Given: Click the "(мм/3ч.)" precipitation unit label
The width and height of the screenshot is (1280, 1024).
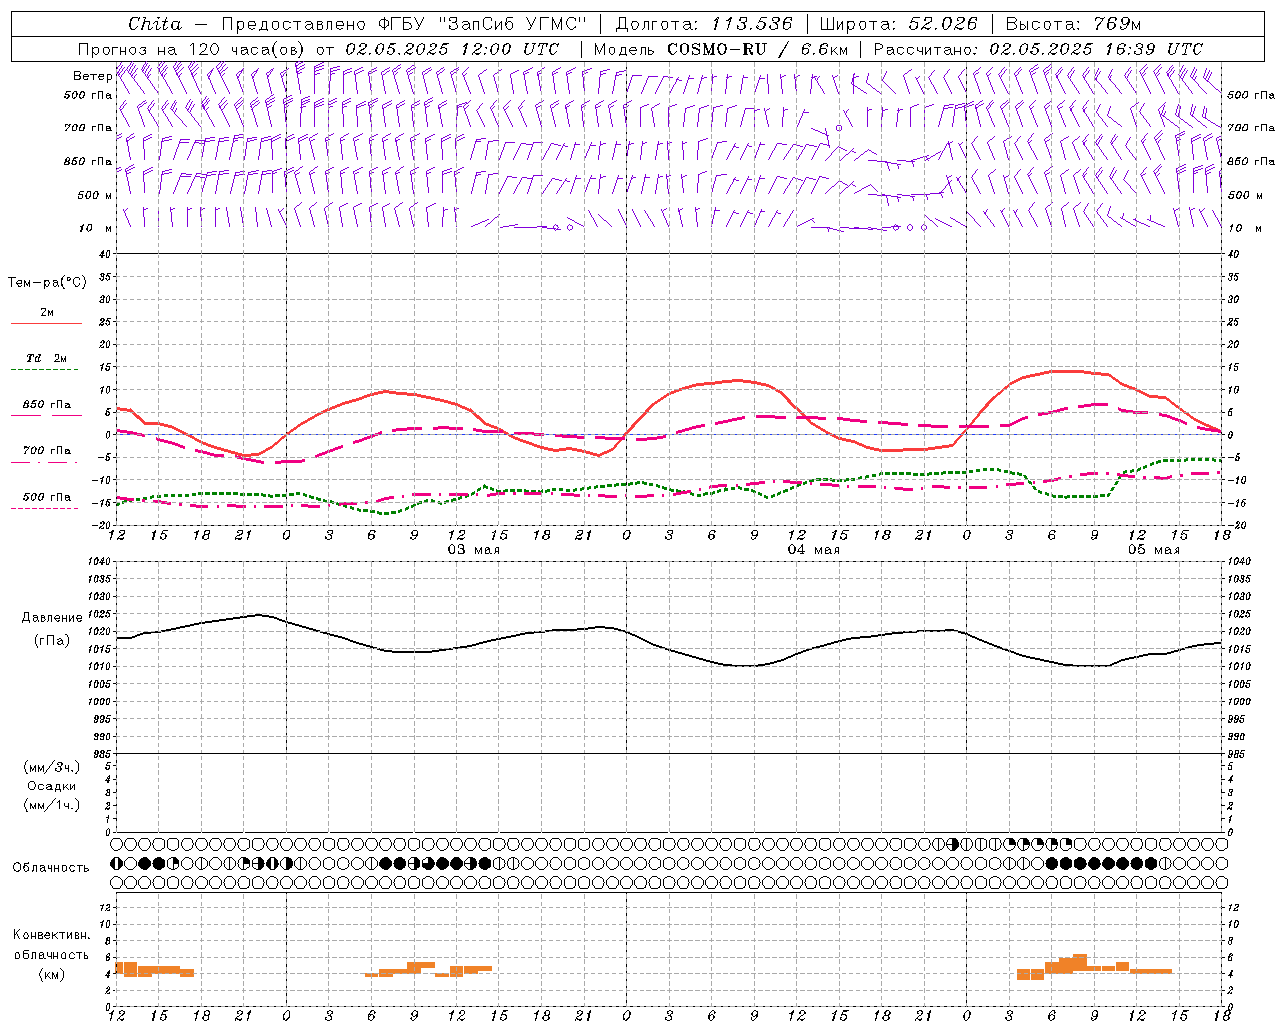Looking at the screenshot, I should [51, 767].
